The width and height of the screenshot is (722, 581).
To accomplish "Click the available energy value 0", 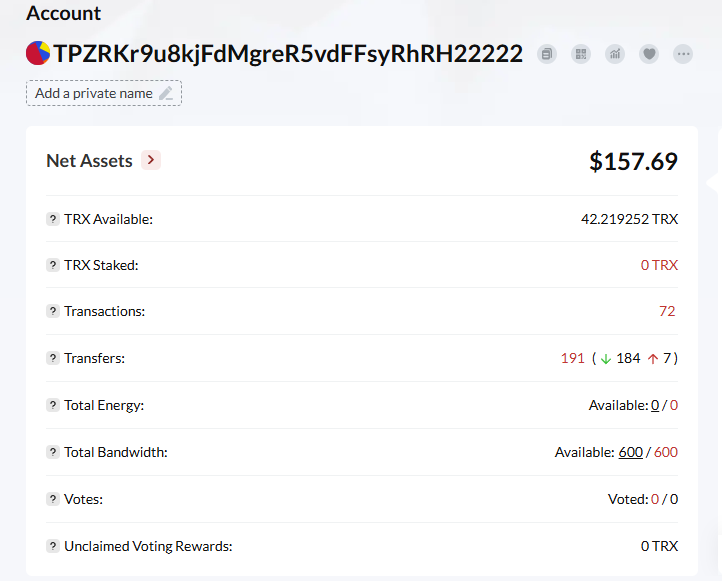I will (x=655, y=405).
